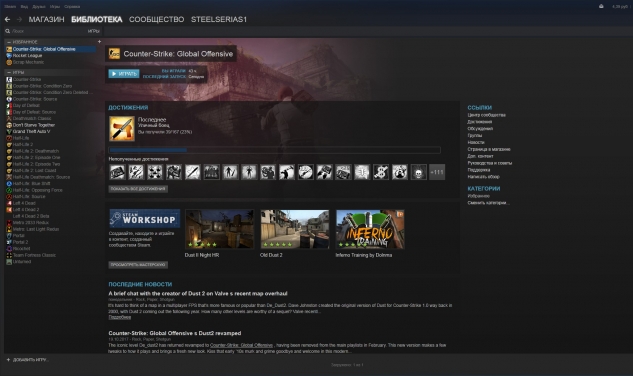633x376 pixels.
Task: Go back using the left arrow
Action: [x=7, y=19]
